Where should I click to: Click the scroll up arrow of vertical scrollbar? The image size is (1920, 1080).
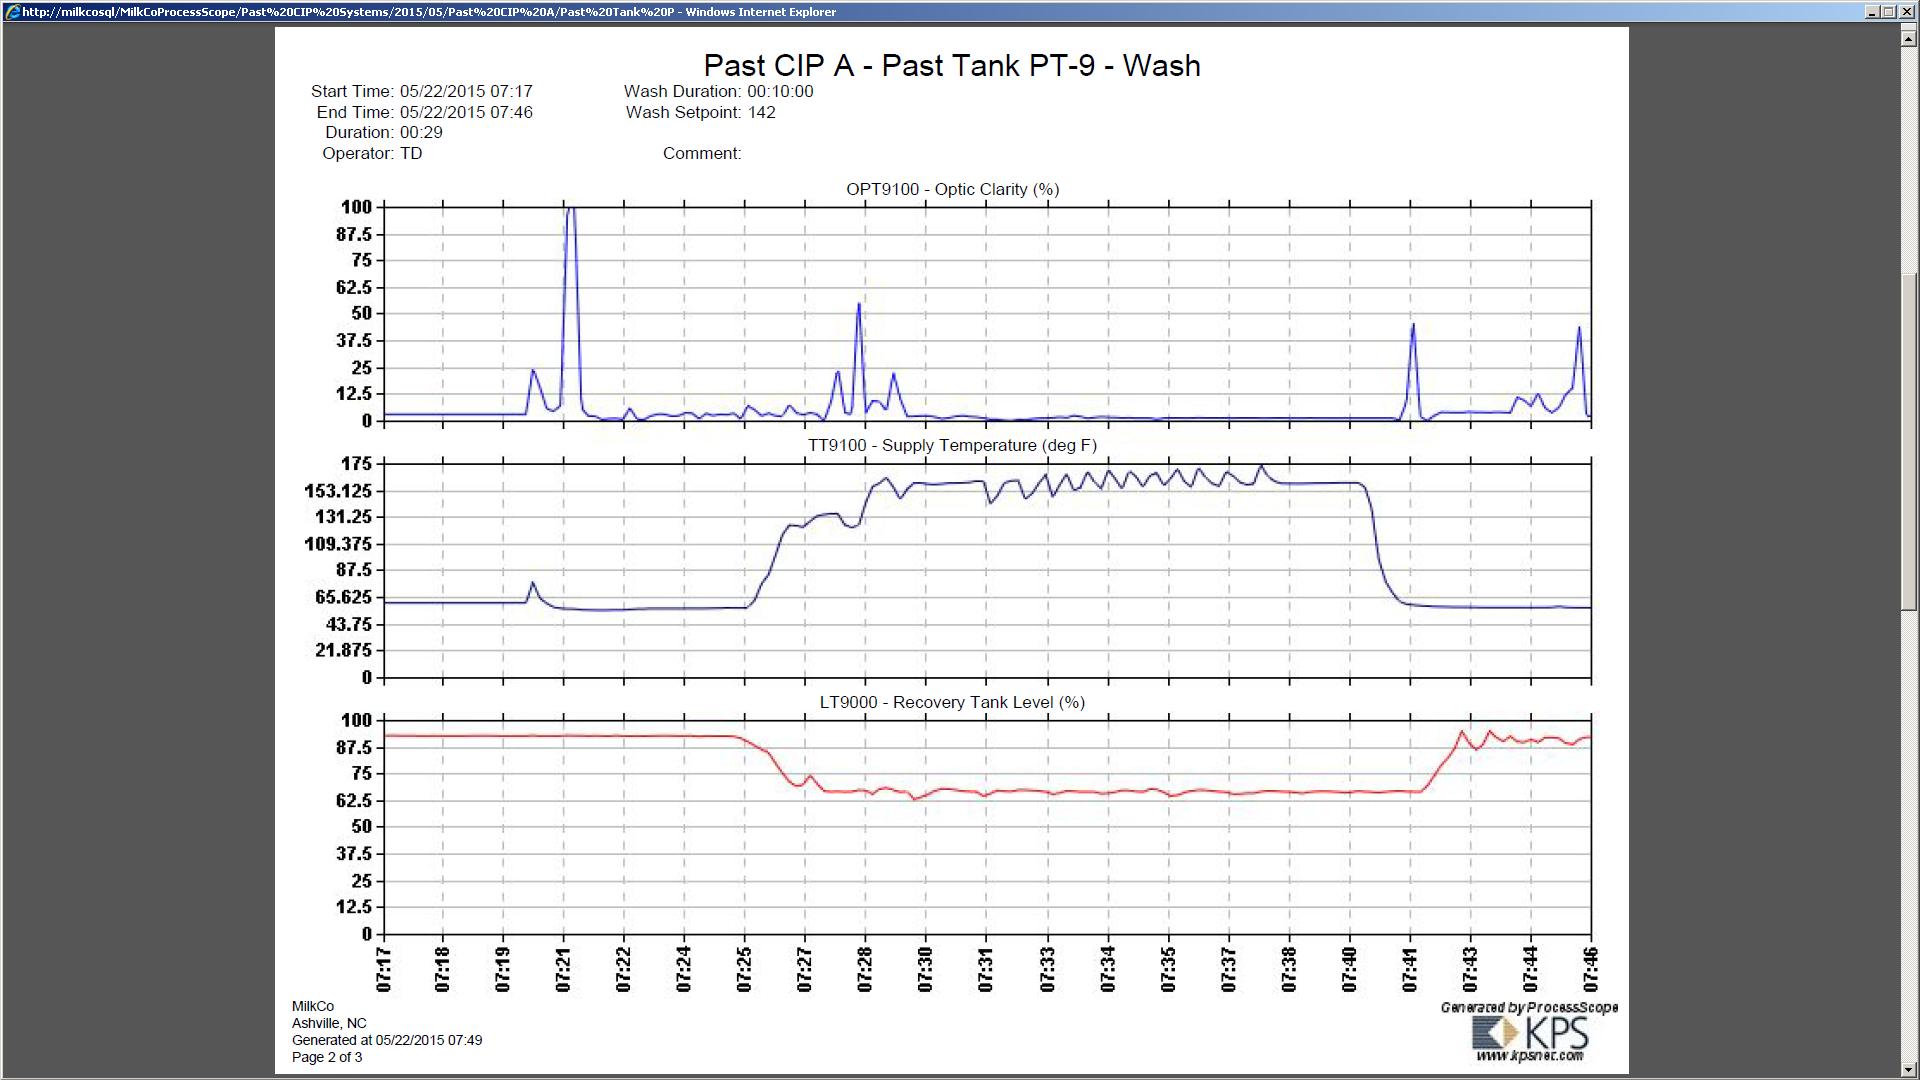[1909, 38]
